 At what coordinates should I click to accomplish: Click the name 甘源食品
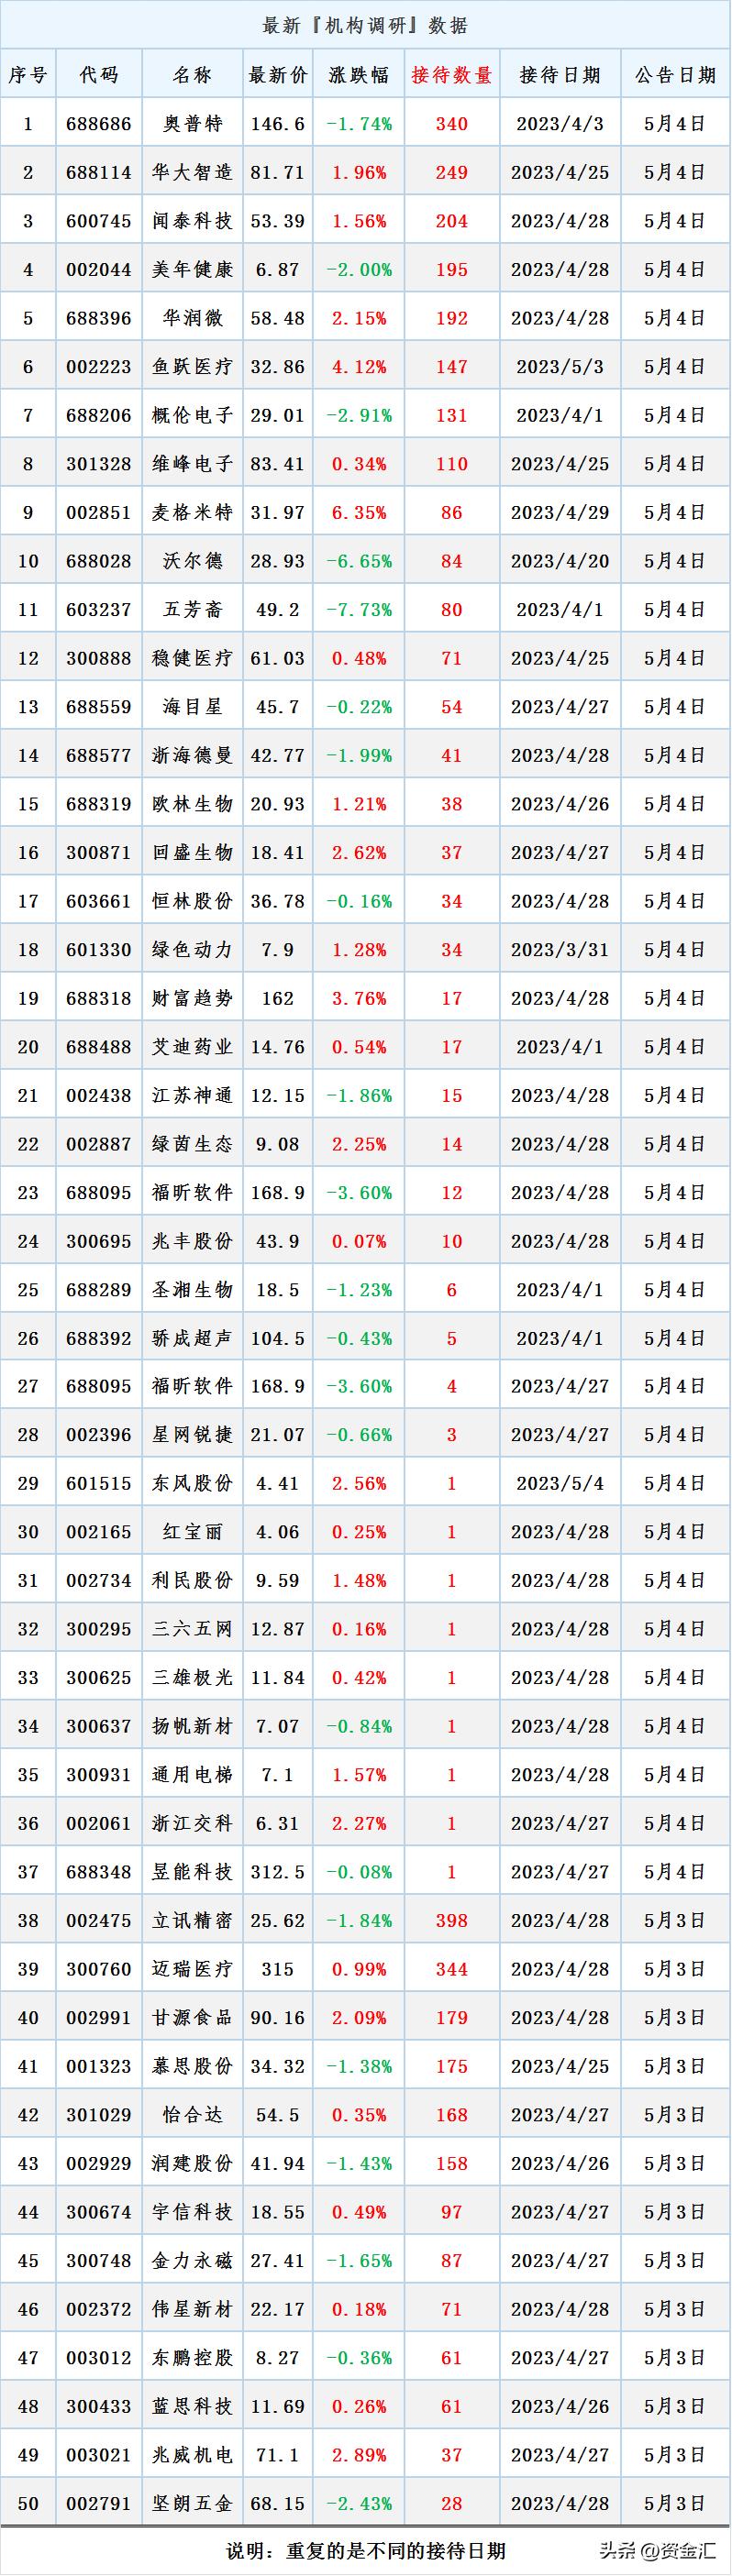point(192,2018)
